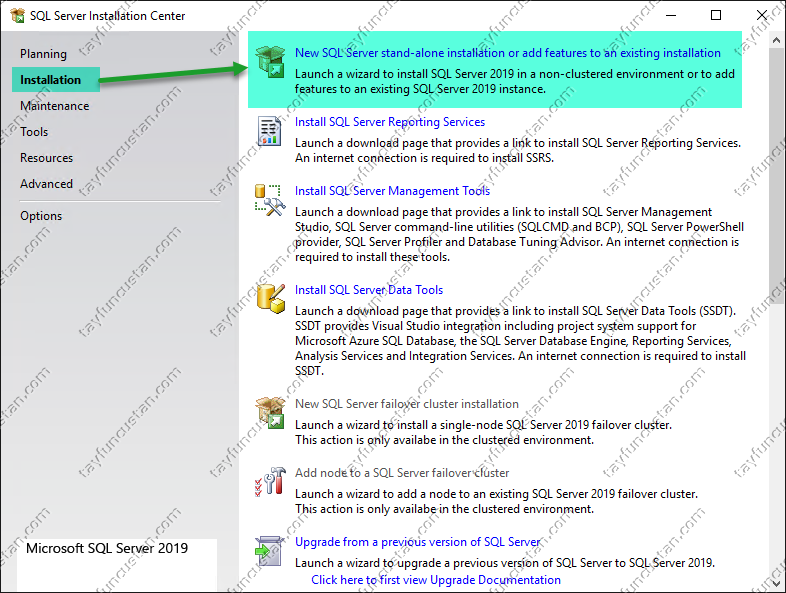Open the Planning section

[x=43, y=54]
